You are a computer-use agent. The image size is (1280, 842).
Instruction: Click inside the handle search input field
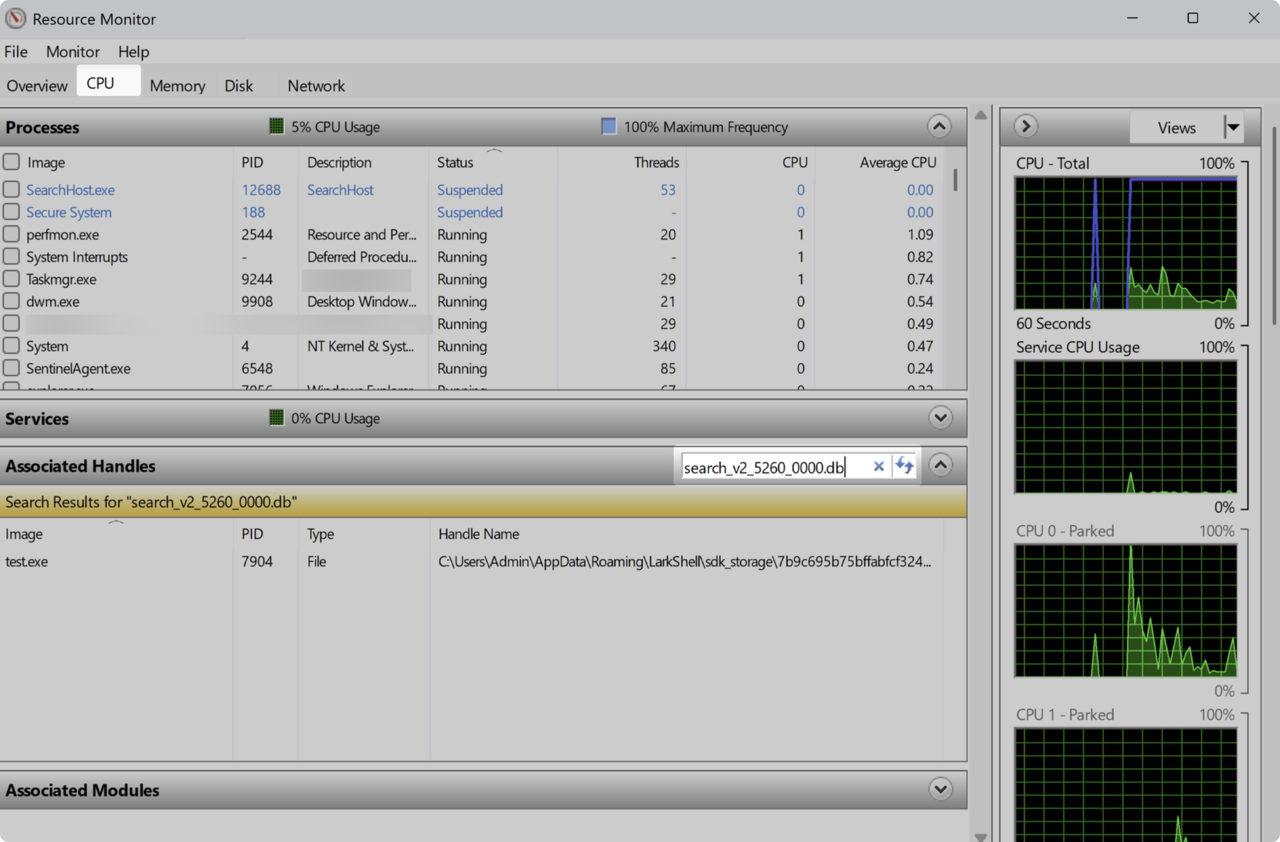click(x=770, y=465)
